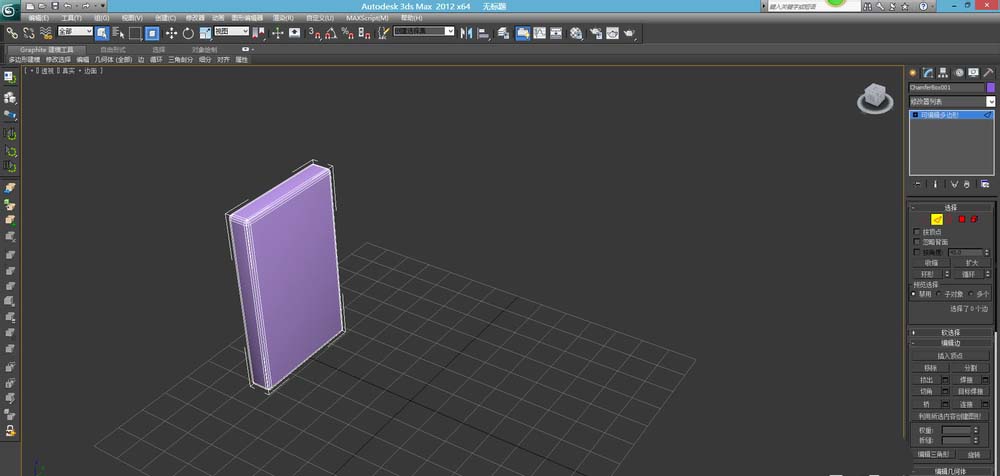Viewport: 1000px width, 476px height.
Task: Select the Move transform tool
Action: [172, 33]
